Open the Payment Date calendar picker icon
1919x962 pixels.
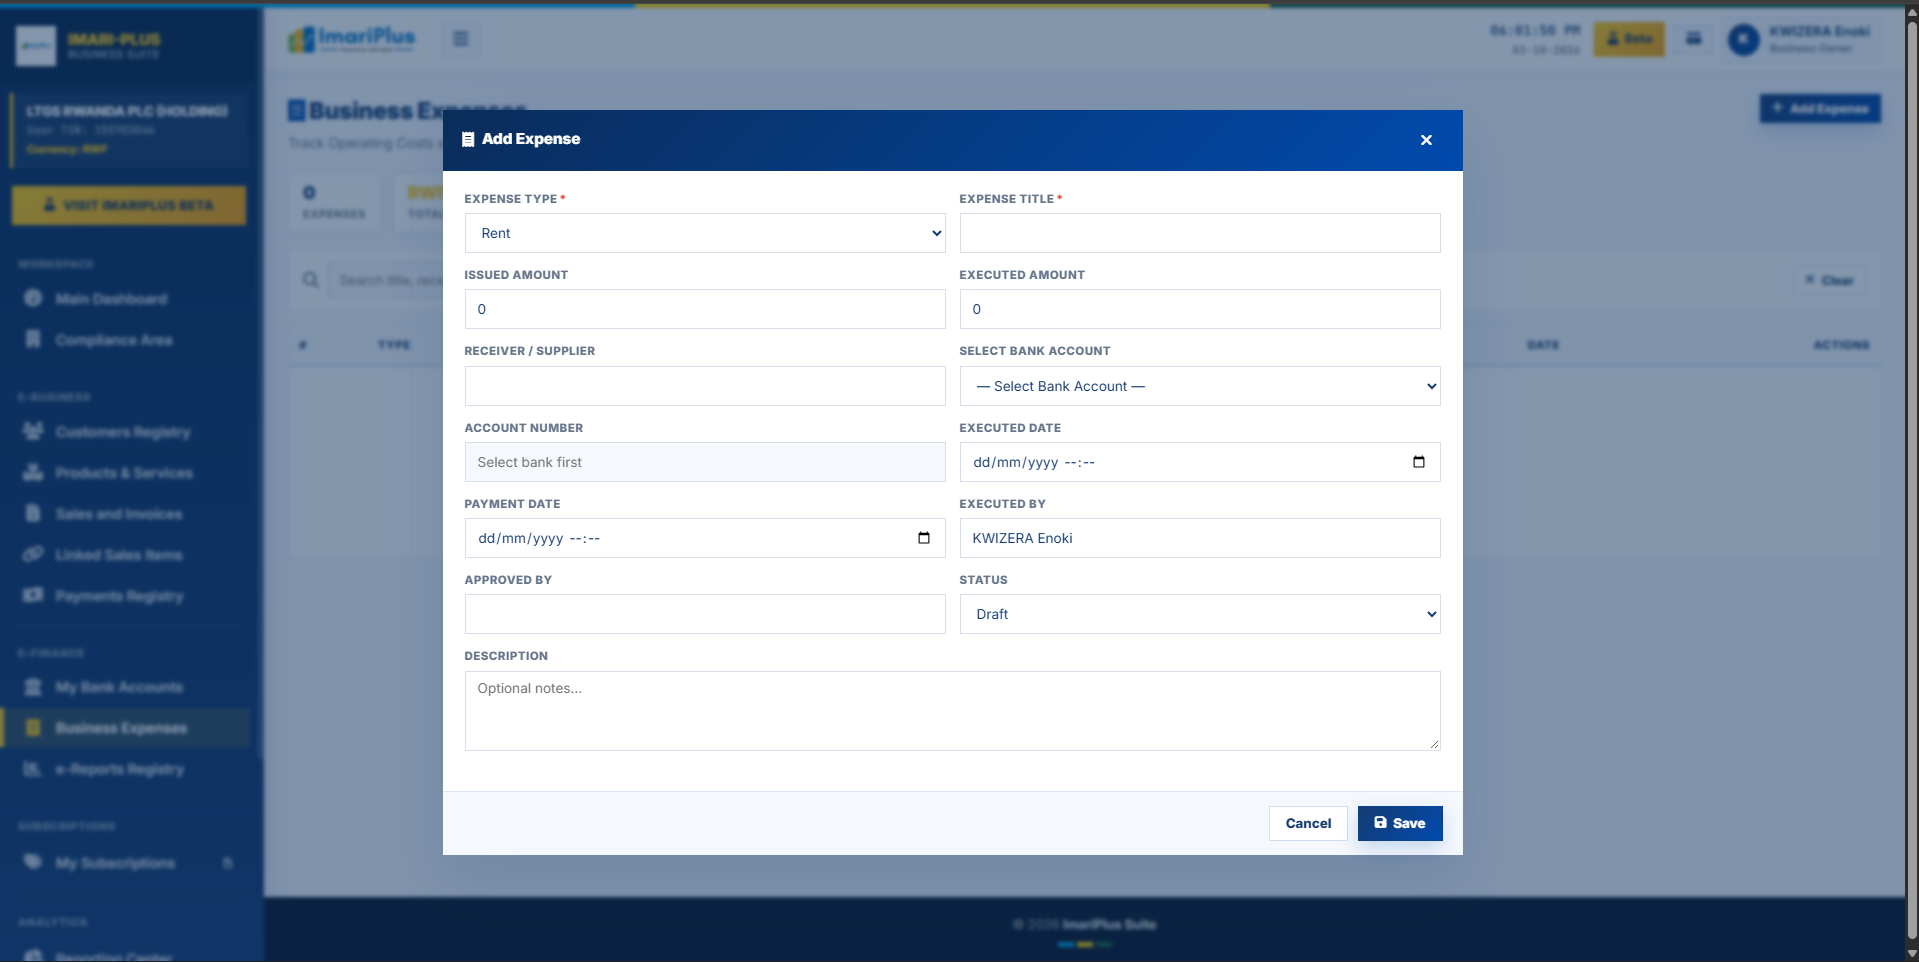(x=923, y=538)
